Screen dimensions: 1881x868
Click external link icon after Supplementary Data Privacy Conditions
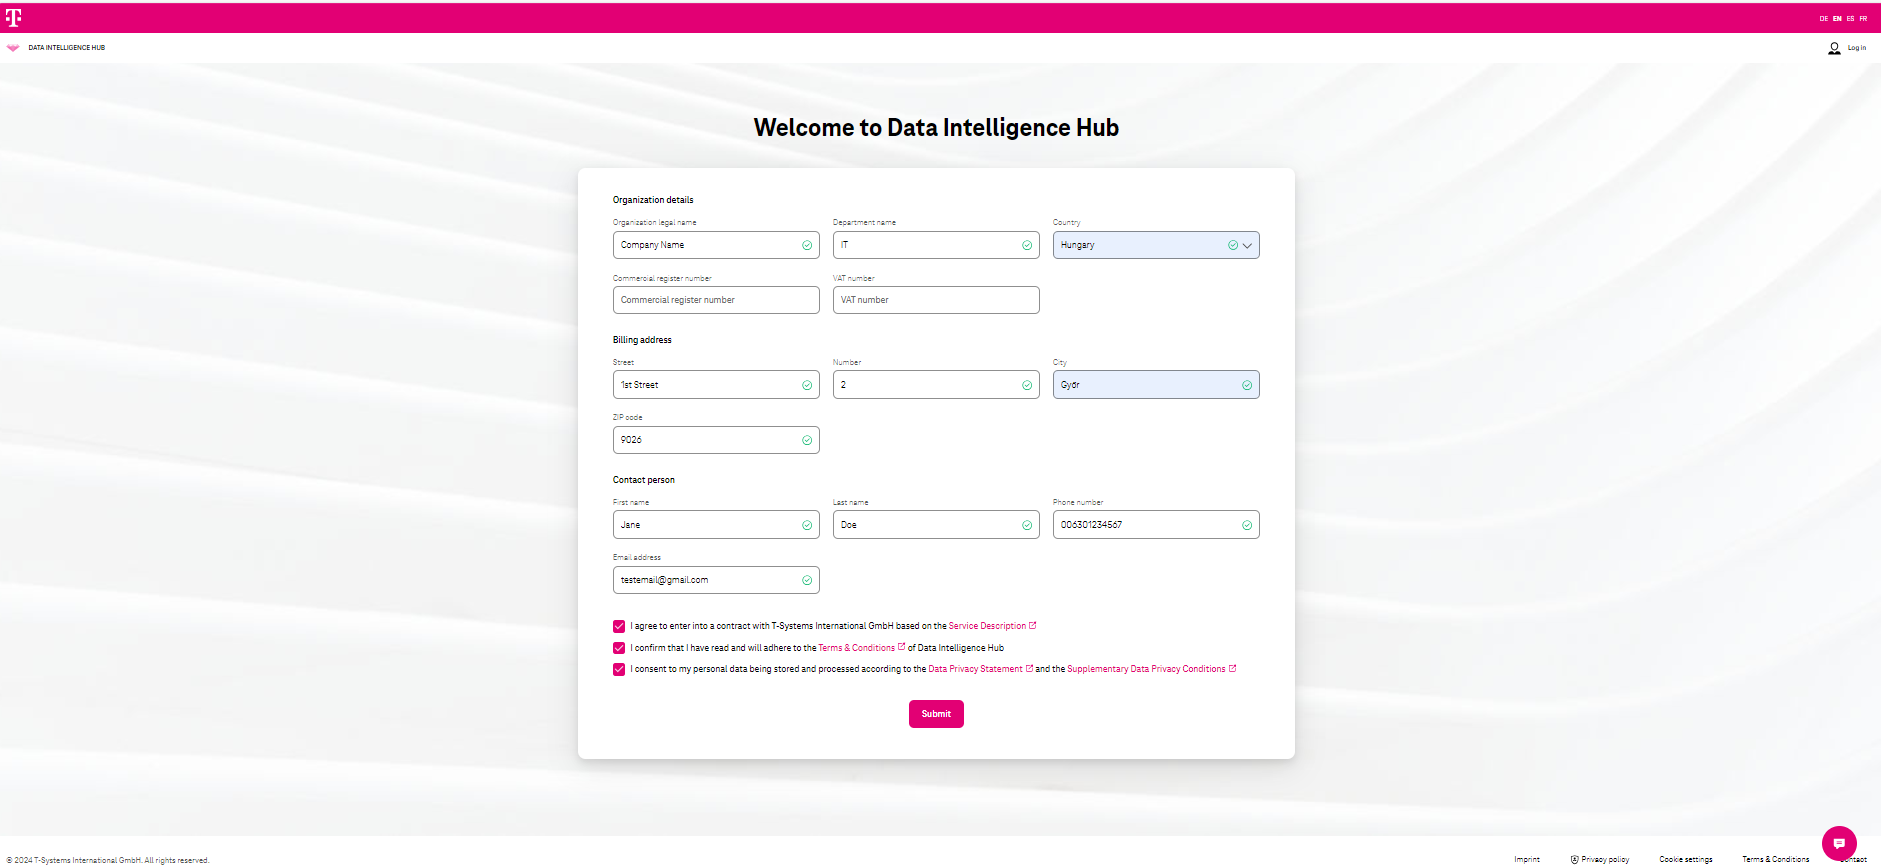tap(1233, 668)
